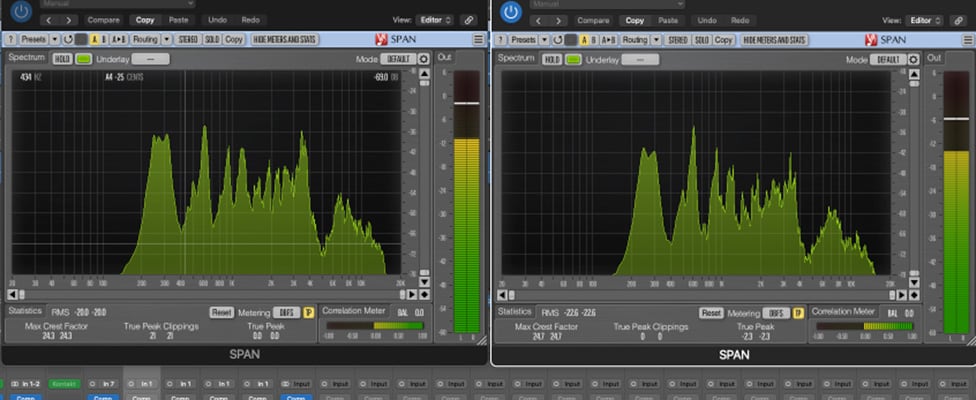Open mode settings gear in right SPAN
The image size is (976, 400).
point(914,60)
